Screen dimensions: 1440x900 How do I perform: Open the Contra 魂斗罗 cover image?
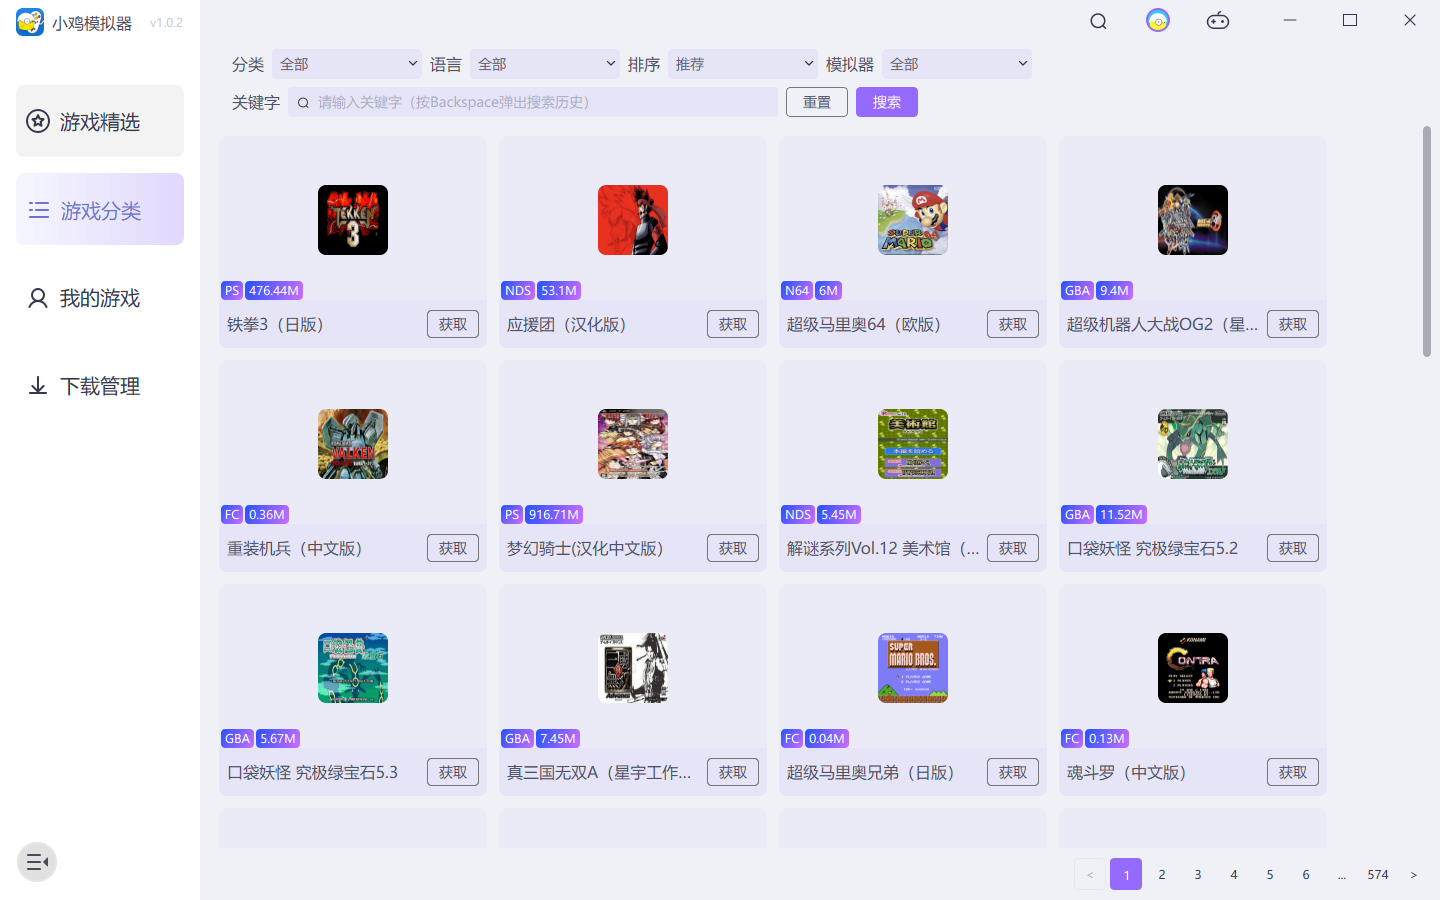click(x=1193, y=668)
